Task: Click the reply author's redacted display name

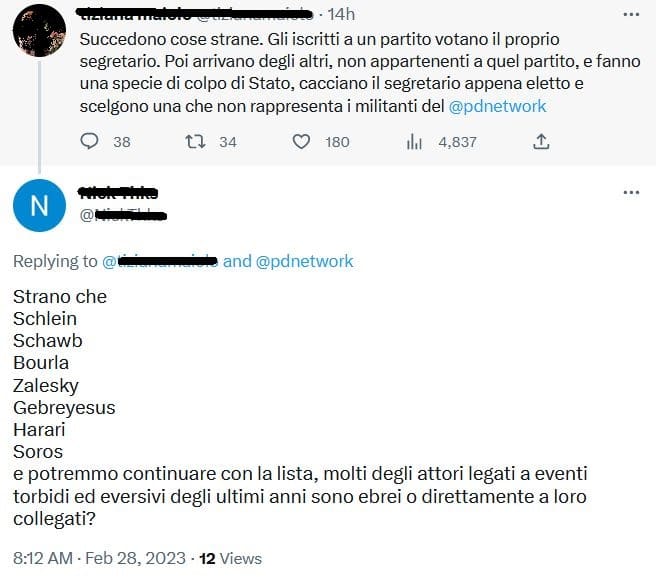Action: click(118, 192)
